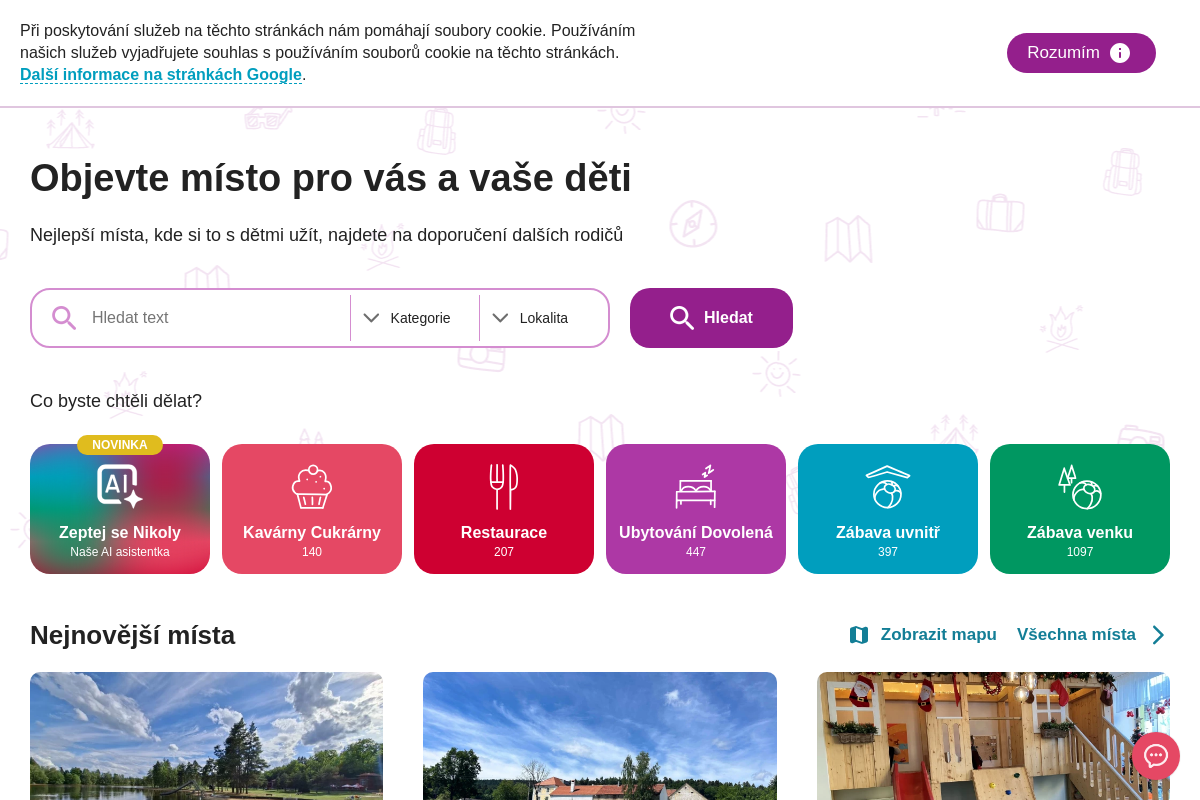Click the trees and ball Zábava venku icon
1200x800 pixels.
coord(1080,487)
